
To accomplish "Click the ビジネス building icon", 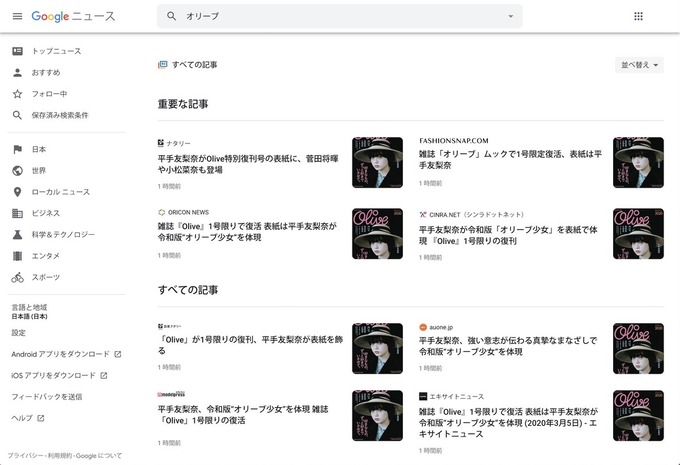I will click(17, 213).
